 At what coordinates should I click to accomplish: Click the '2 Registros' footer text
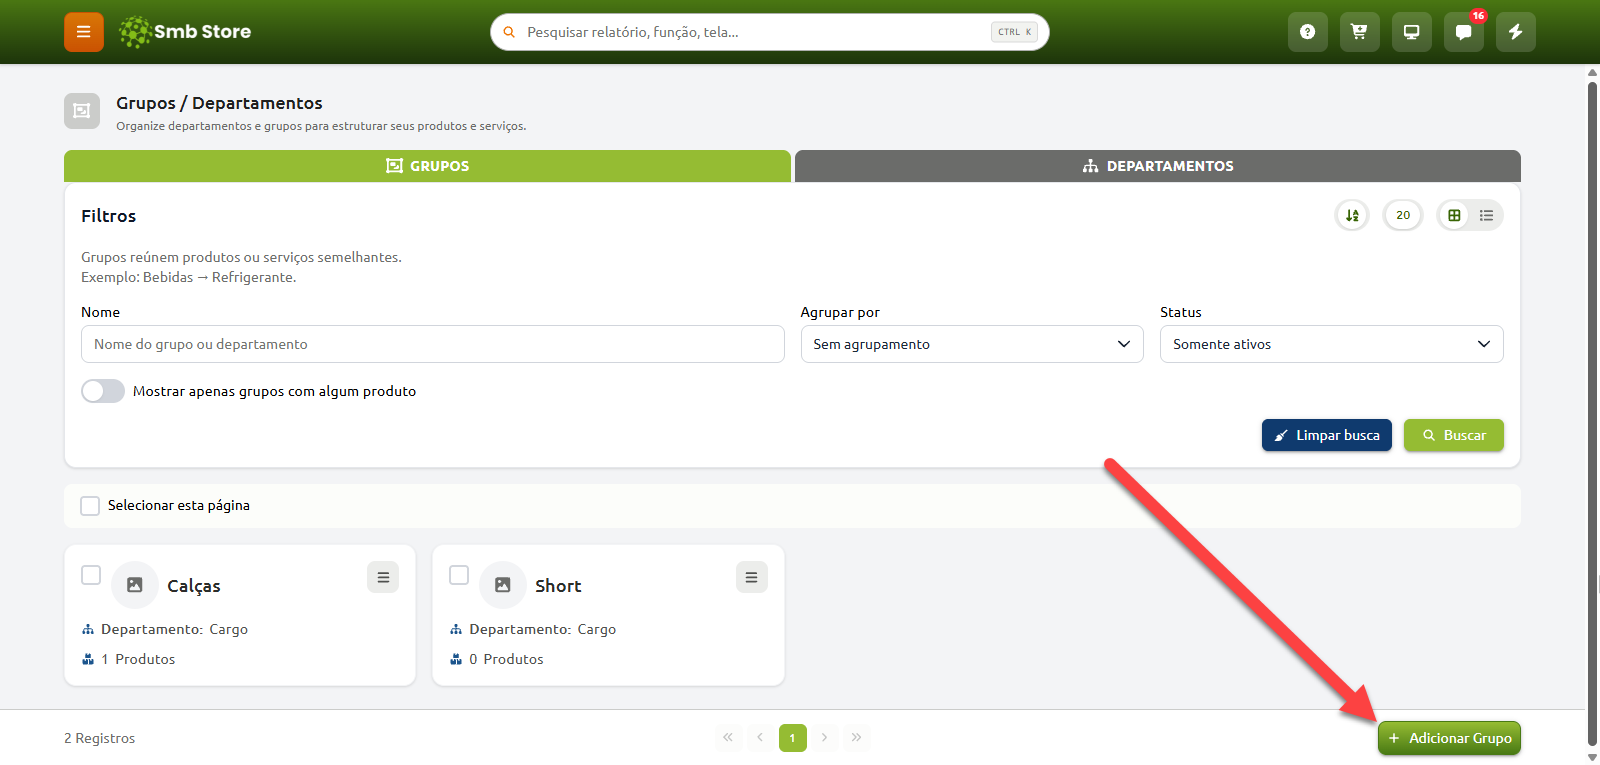100,738
